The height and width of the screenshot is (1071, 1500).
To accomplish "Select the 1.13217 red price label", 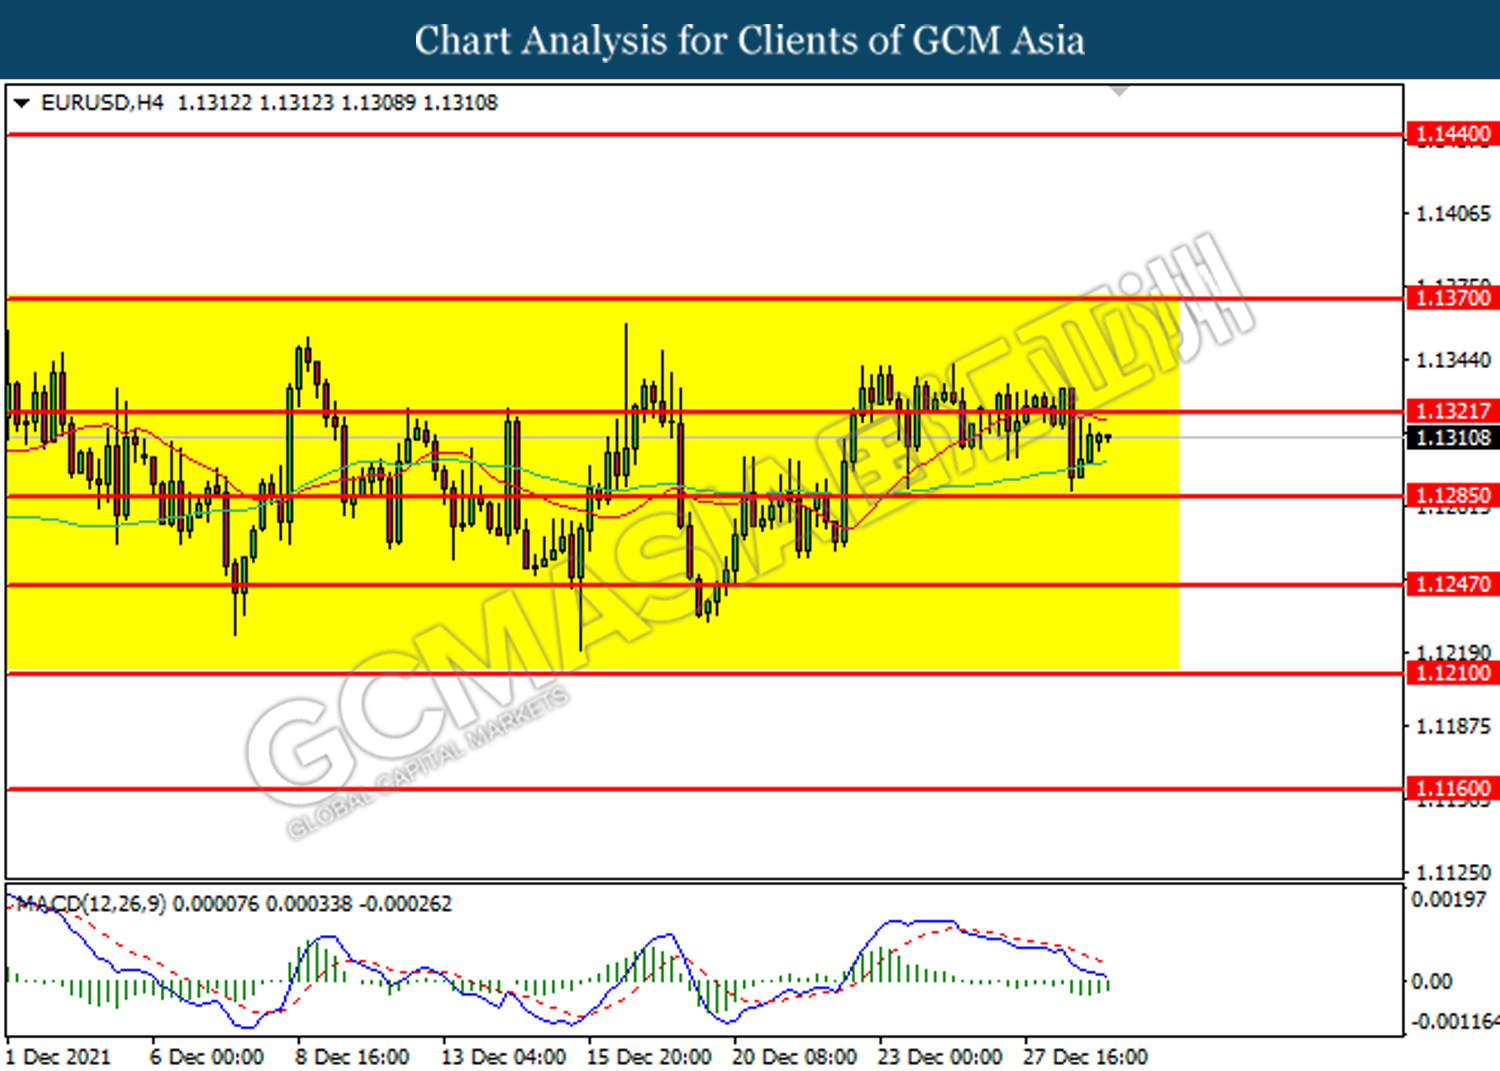I will [1453, 411].
